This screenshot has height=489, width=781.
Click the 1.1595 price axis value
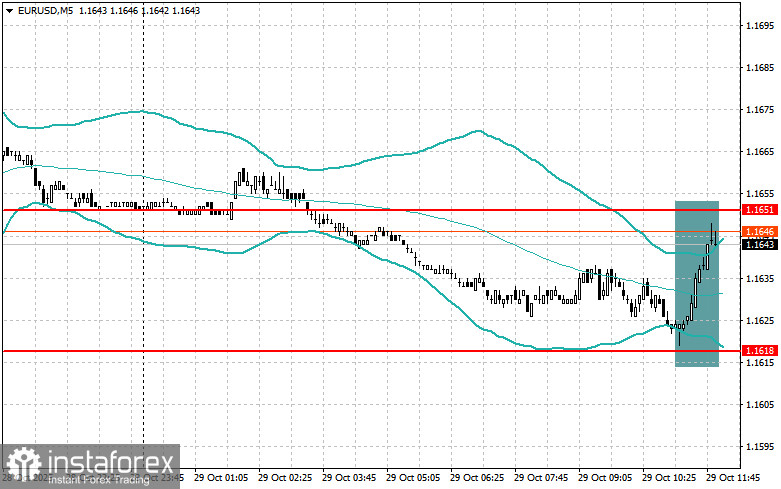pyautogui.click(x=761, y=447)
